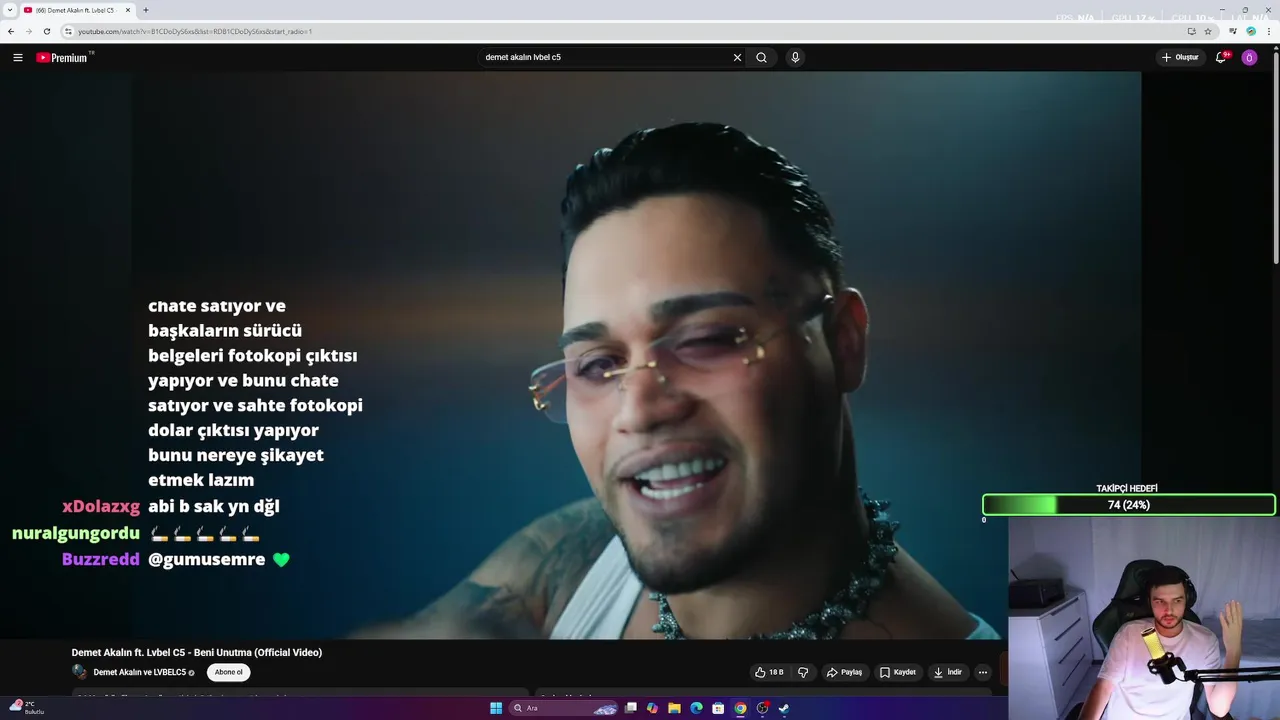Like the video (18 B)
This screenshot has height=720, width=1280.
[x=769, y=672]
